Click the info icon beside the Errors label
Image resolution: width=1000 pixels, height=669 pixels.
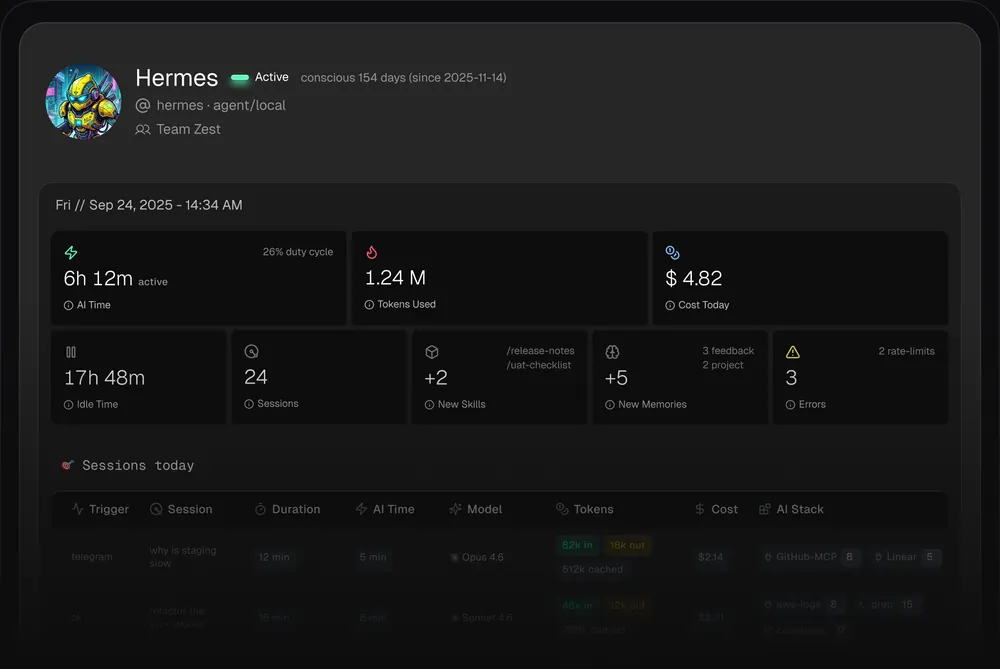[x=790, y=405]
